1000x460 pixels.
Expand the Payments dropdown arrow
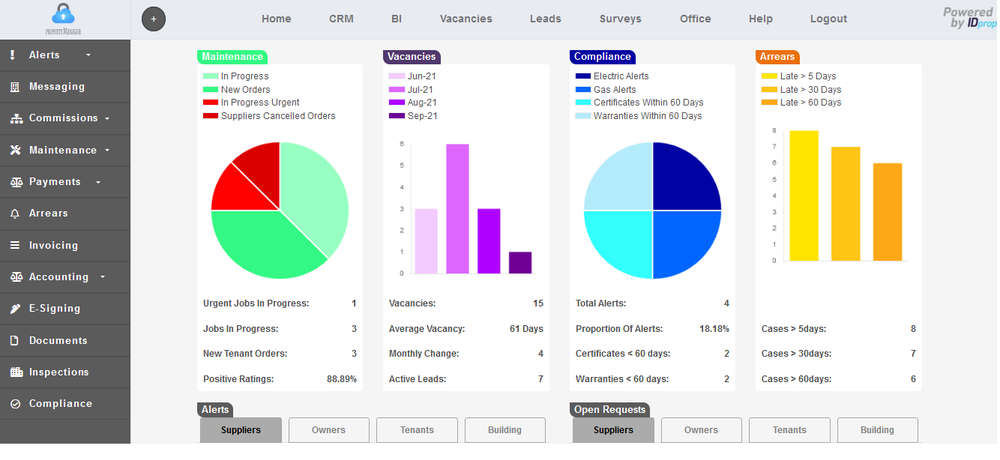[x=98, y=182]
